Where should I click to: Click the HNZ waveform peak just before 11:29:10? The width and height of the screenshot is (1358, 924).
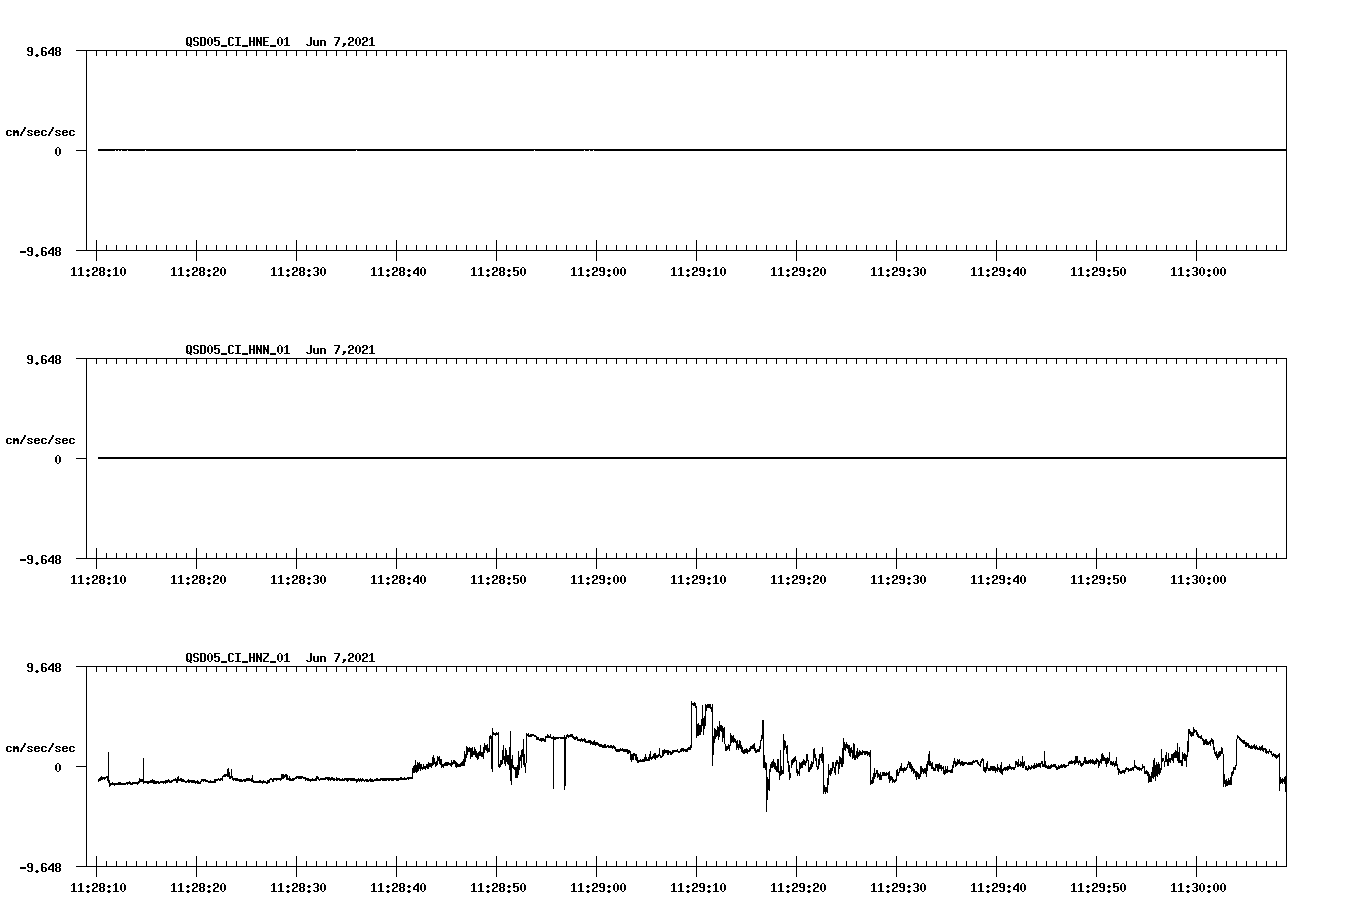click(x=693, y=703)
